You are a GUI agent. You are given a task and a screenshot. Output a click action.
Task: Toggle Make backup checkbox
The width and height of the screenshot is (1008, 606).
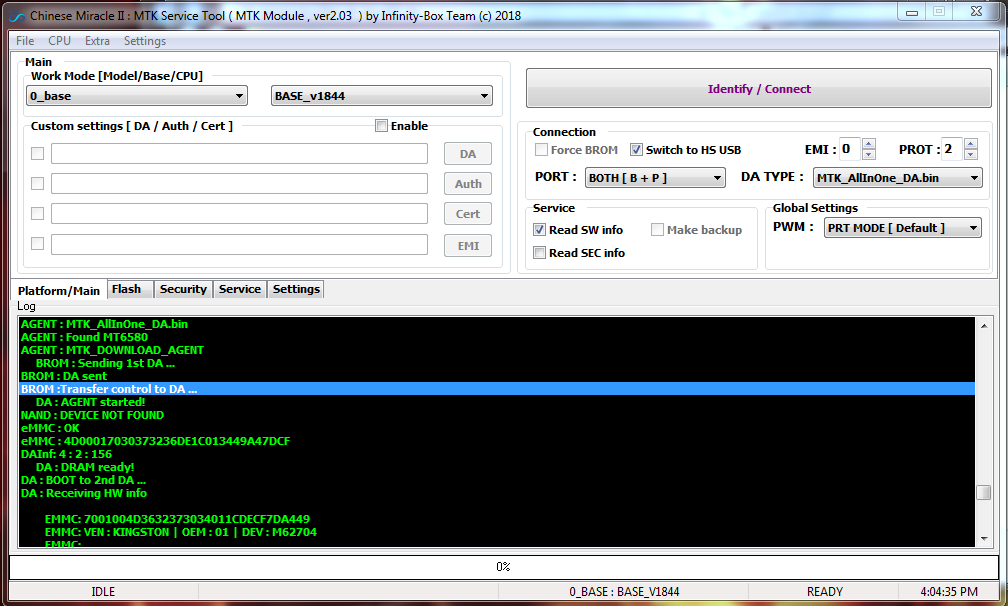pos(657,229)
